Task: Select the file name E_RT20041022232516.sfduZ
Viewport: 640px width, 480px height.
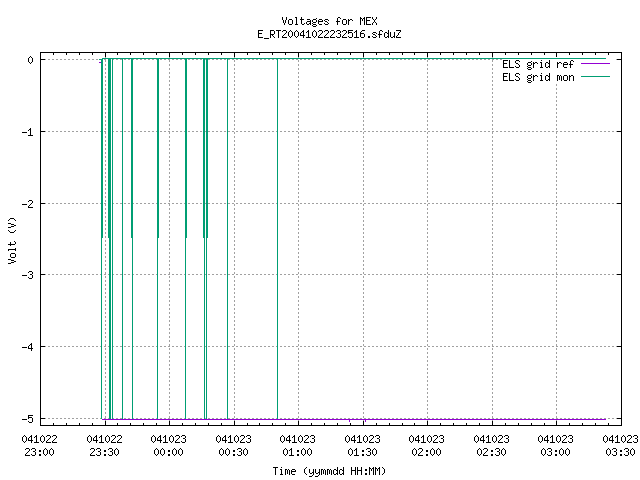Action: (x=329, y=34)
